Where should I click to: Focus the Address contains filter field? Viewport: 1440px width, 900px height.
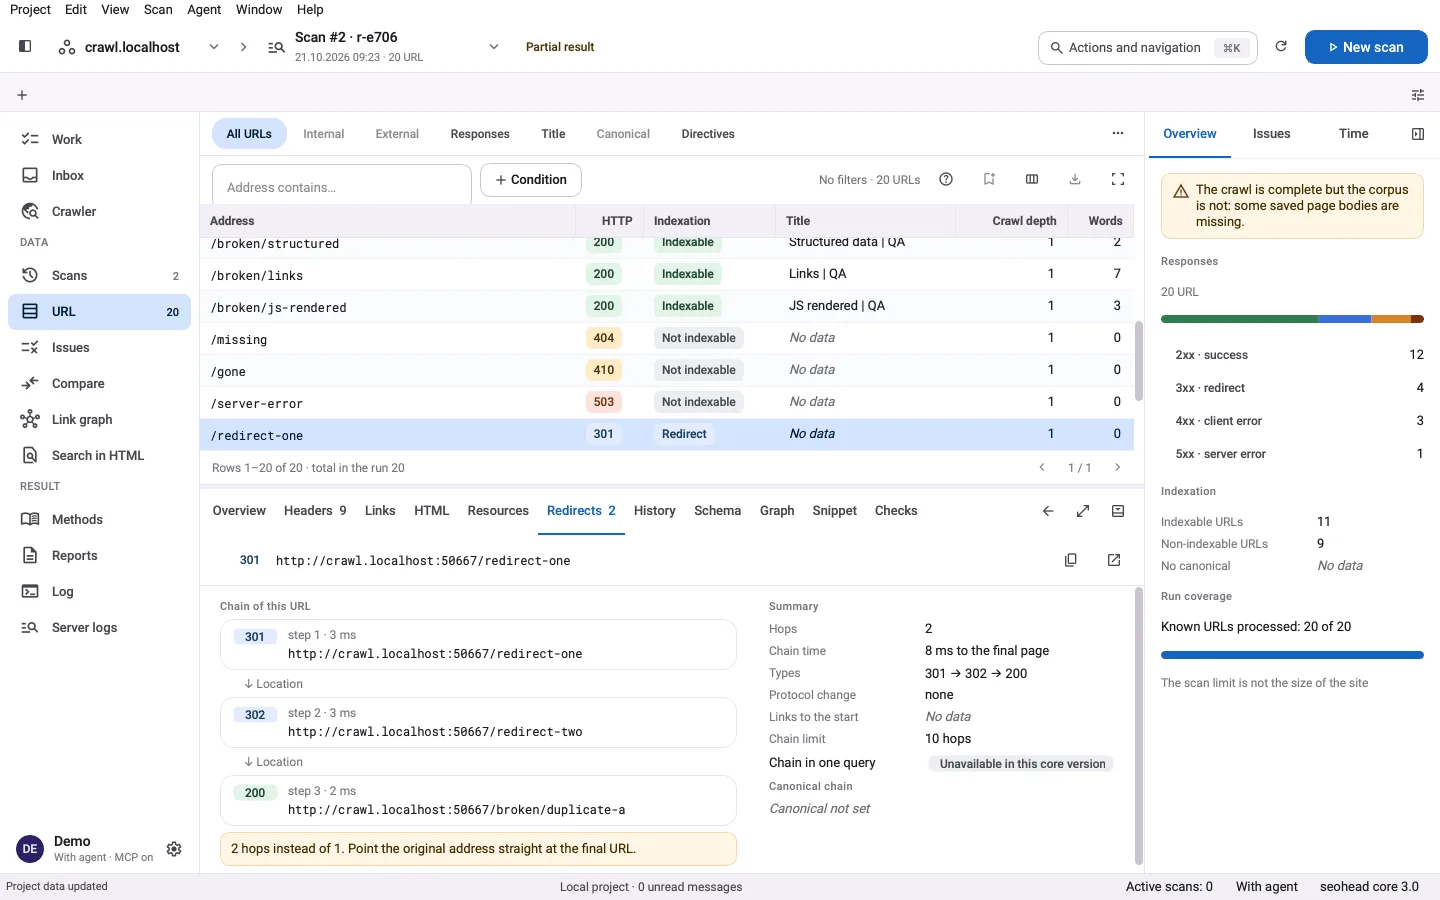click(342, 186)
